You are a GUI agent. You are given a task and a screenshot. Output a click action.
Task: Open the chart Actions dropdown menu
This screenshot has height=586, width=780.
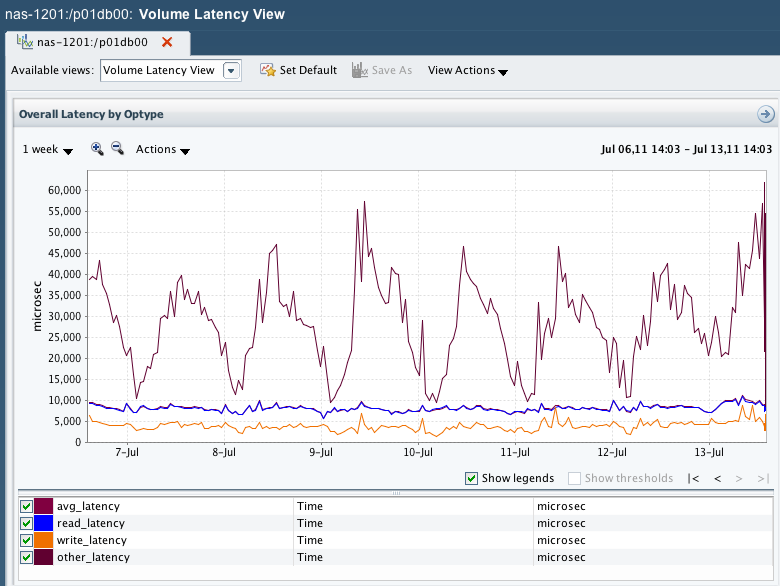(x=163, y=150)
